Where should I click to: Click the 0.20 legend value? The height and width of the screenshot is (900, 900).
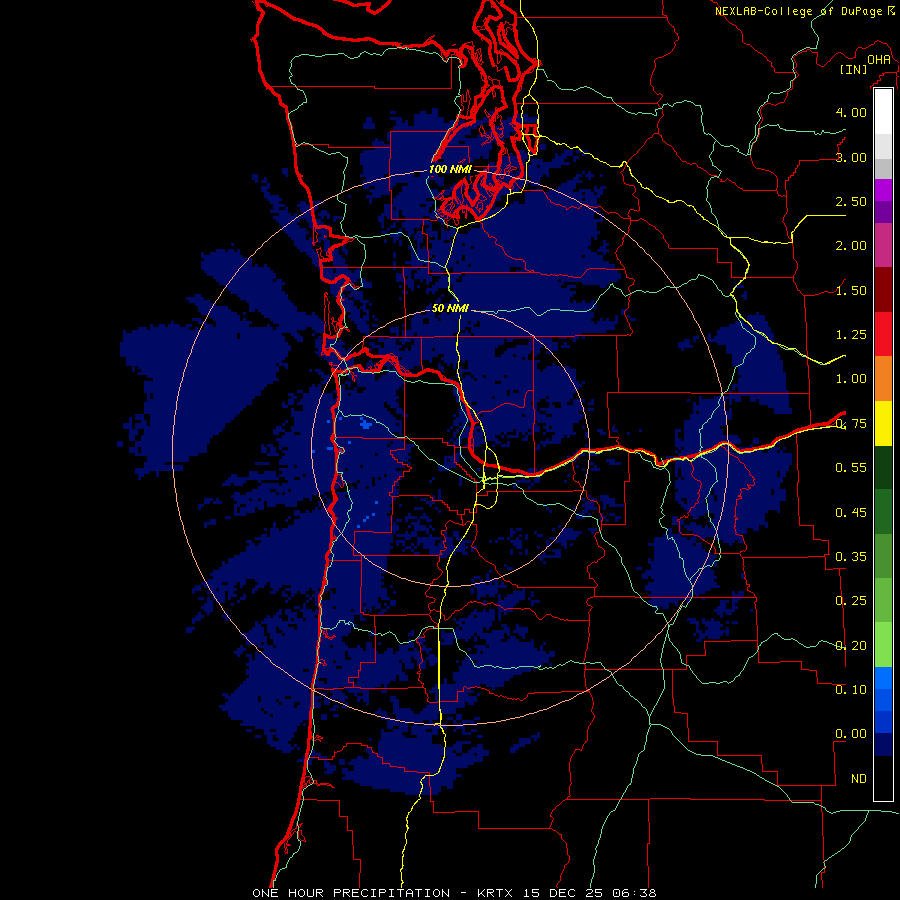click(x=851, y=646)
